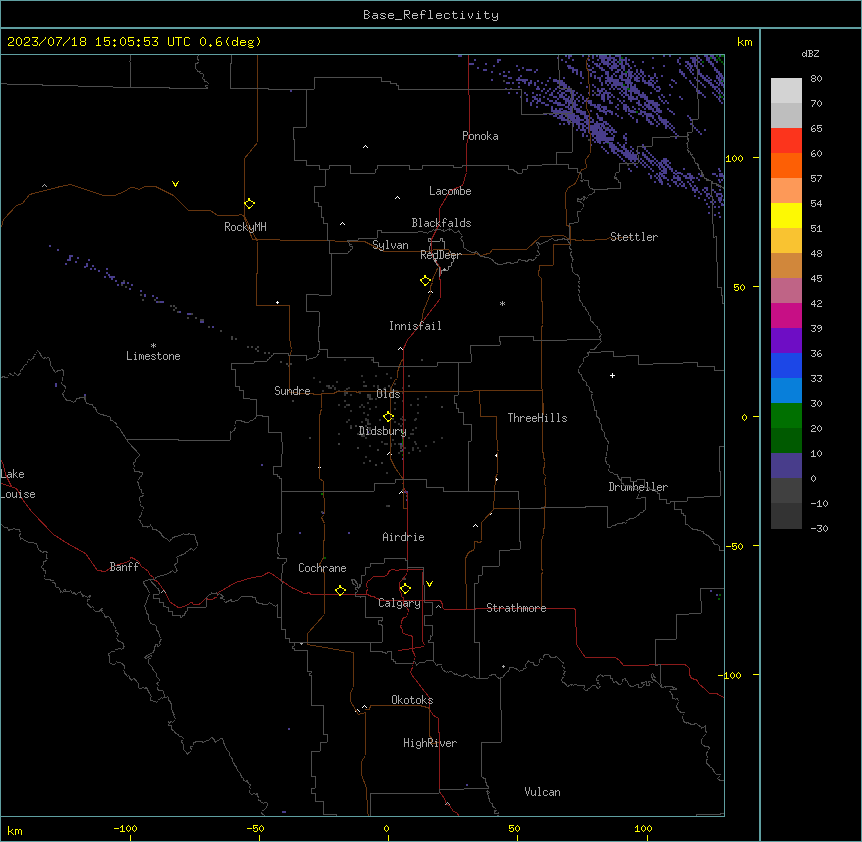Click the yellow marker below Cochrane
Viewport: 862px width, 842px height.
point(340,590)
